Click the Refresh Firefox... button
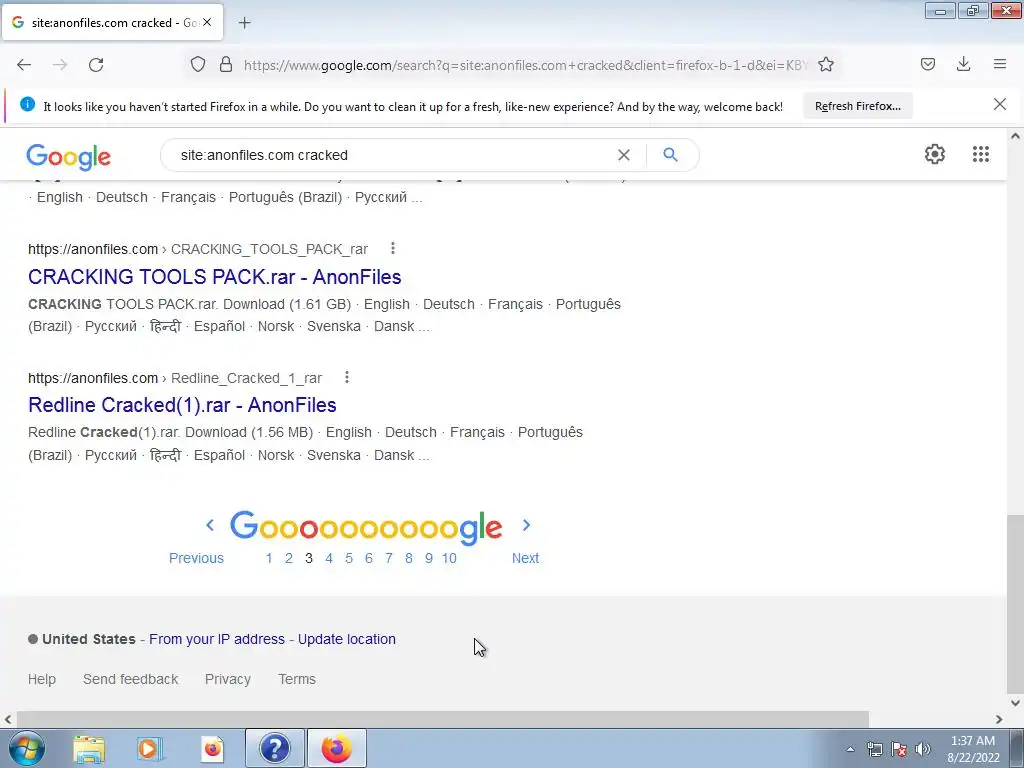Image resolution: width=1024 pixels, height=768 pixels. 857,106
